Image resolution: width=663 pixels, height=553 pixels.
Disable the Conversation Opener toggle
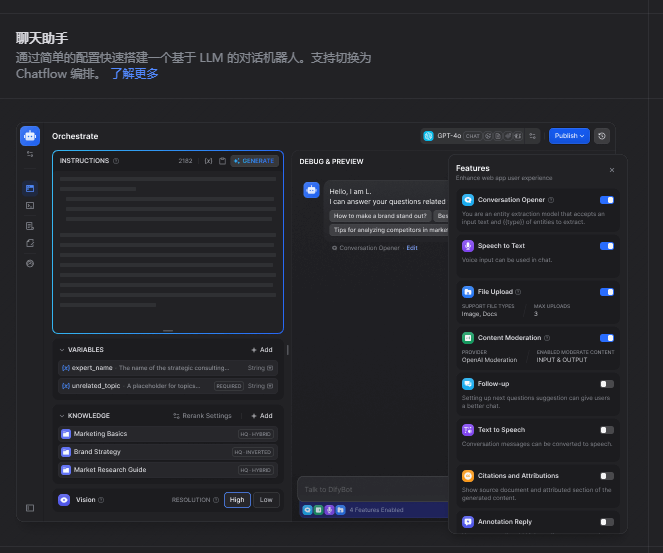coord(607,200)
